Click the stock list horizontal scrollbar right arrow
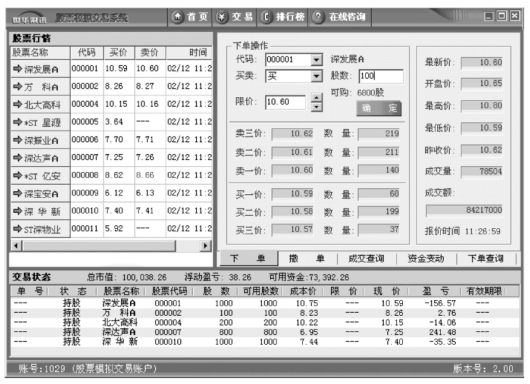 click(x=205, y=245)
